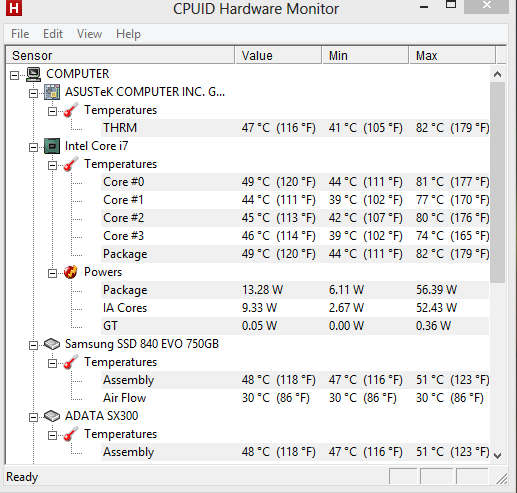This screenshot has height=493, width=517.
Task: Click the Samsung SSD 840 EVO 750GB label
Action: coord(142,344)
